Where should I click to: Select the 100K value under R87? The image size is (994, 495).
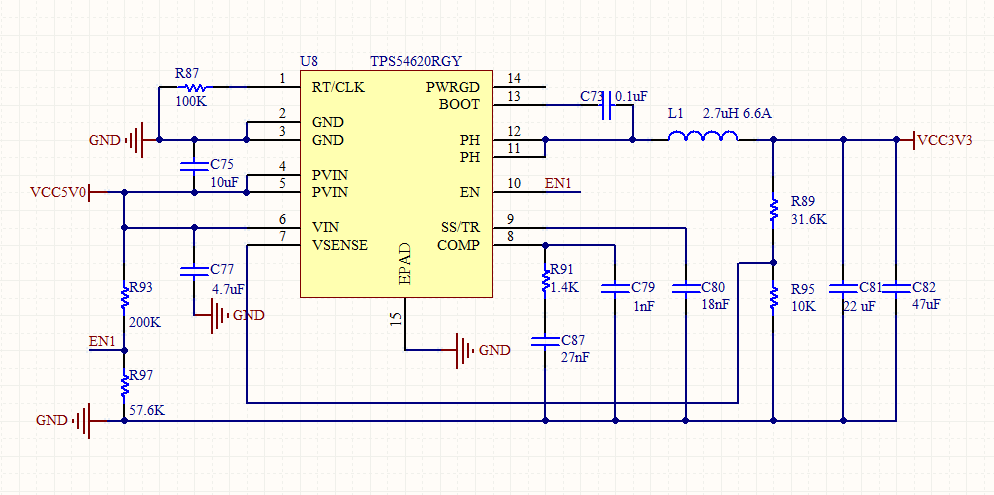(191, 101)
